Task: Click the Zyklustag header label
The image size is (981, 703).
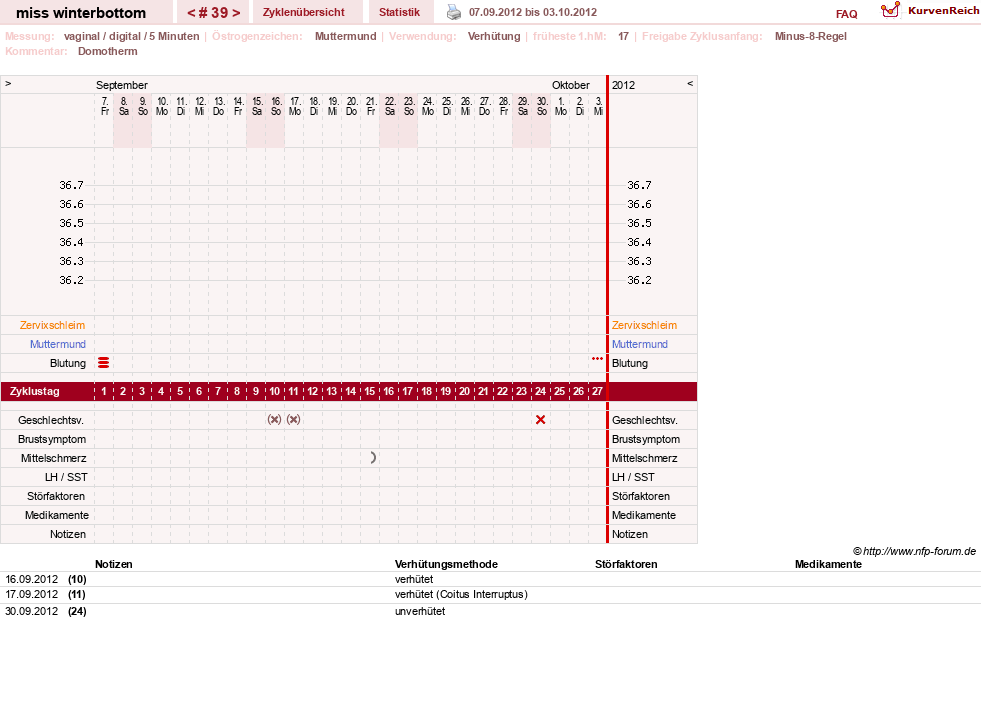Action: coord(34,392)
